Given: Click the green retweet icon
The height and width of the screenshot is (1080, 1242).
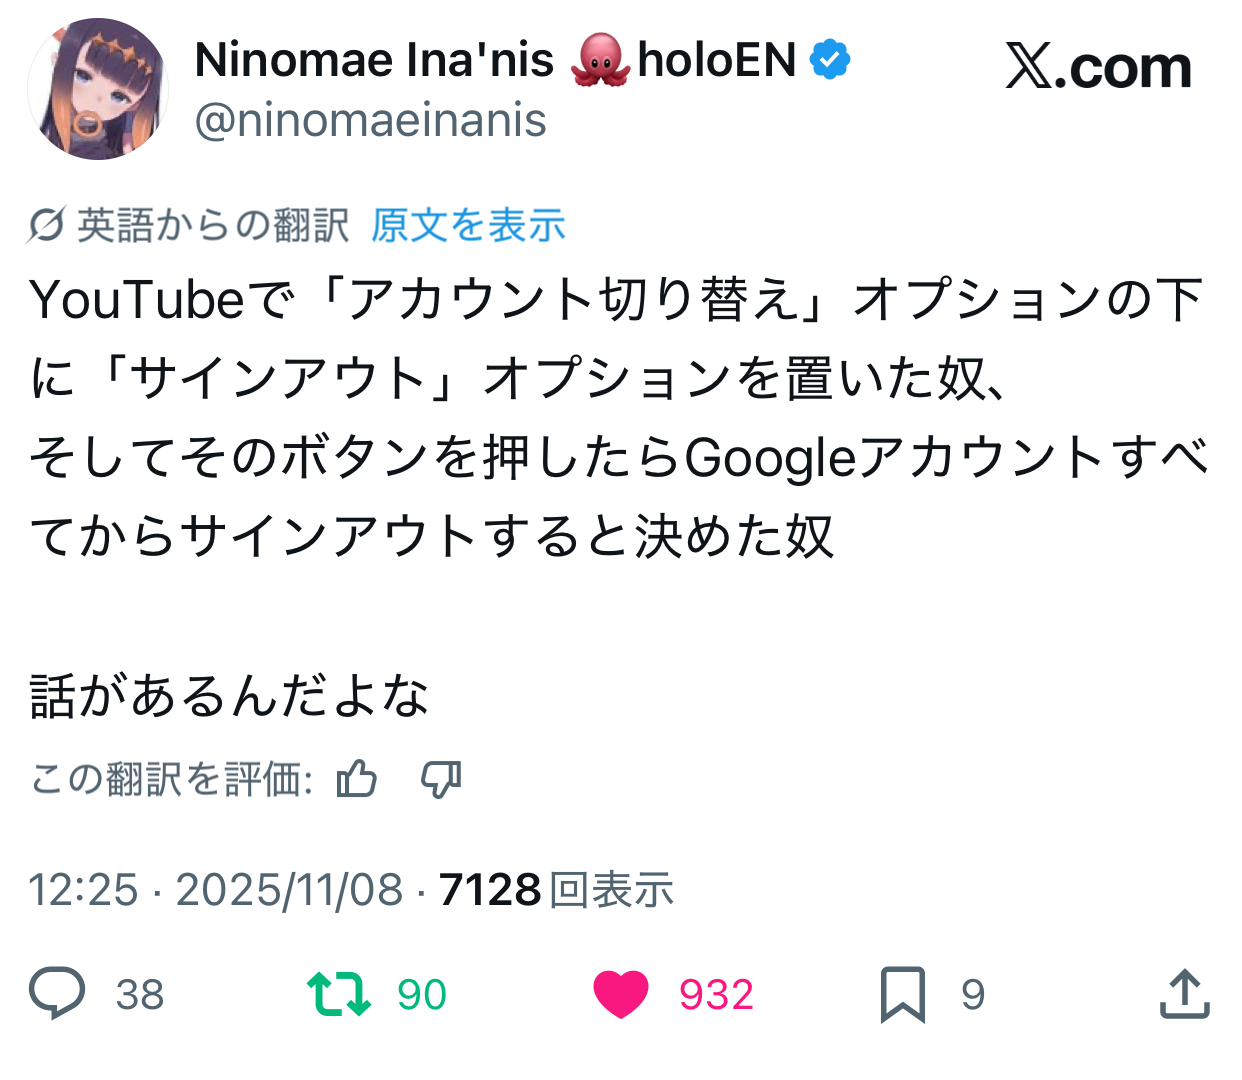Looking at the screenshot, I should [338, 994].
